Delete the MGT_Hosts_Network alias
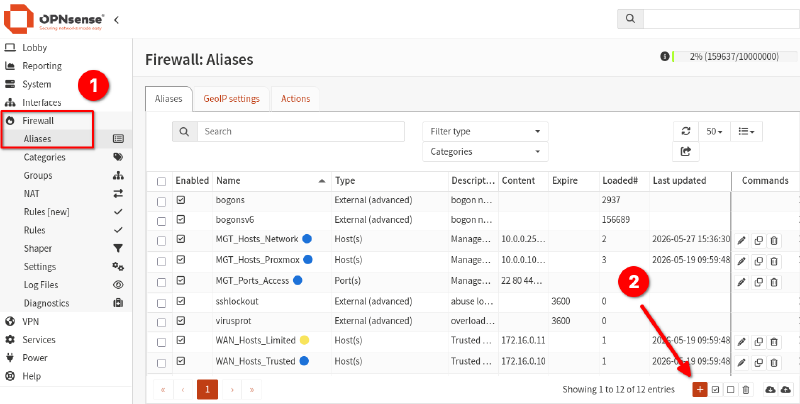 click(x=774, y=241)
